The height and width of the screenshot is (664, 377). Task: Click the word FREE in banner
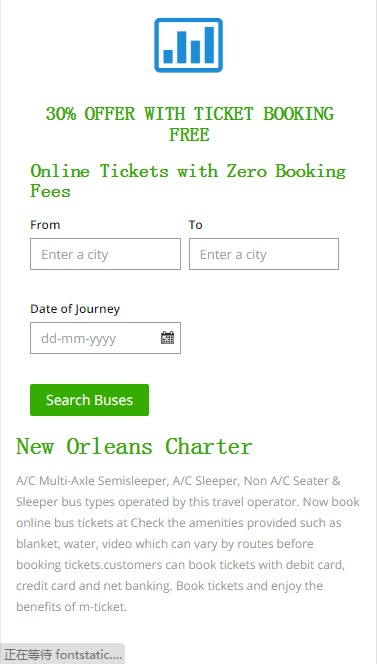tap(189, 135)
